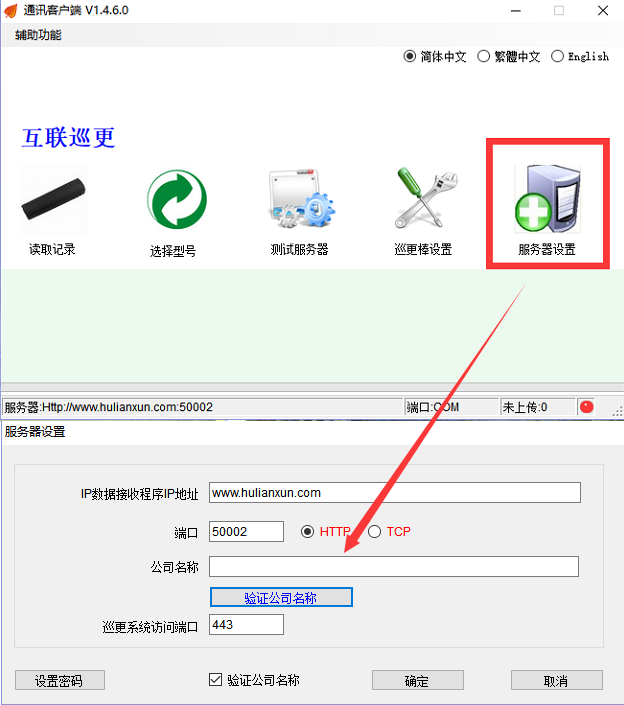Image resolution: width=624 pixels, height=705 pixels.
Task: Select 繁體中文 language radio button
Action: [x=483, y=56]
